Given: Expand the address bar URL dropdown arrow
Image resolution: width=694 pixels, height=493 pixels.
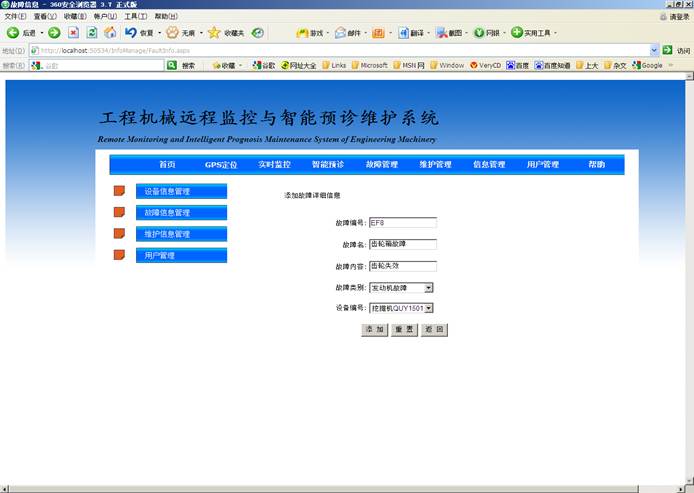Looking at the screenshot, I should click(655, 50).
